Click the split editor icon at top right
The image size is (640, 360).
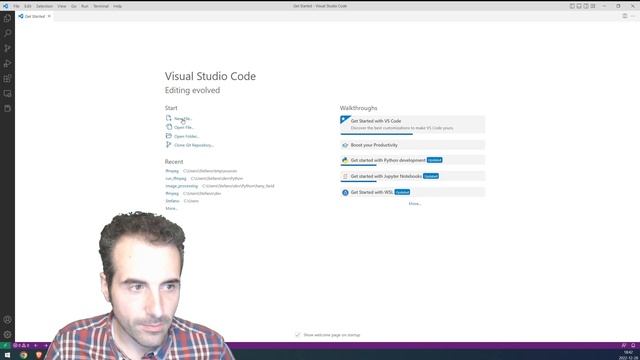tap(624, 16)
